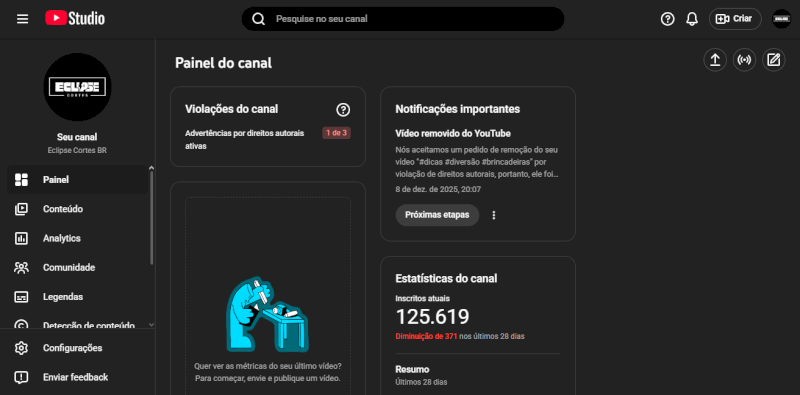This screenshot has height=395, width=800.
Task: Open Legendas in the sidebar
Action: point(77,297)
